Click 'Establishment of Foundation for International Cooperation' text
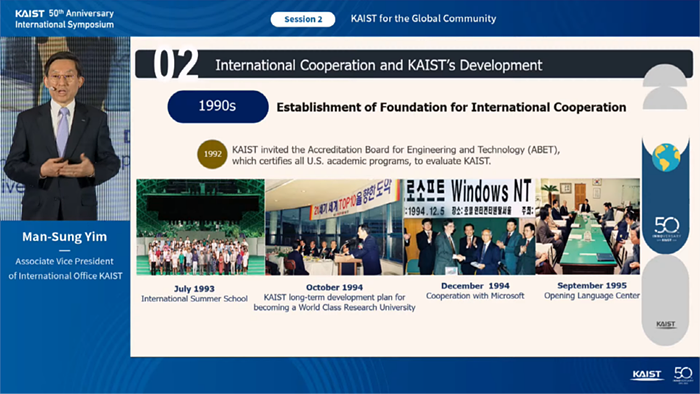 (451, 107)
